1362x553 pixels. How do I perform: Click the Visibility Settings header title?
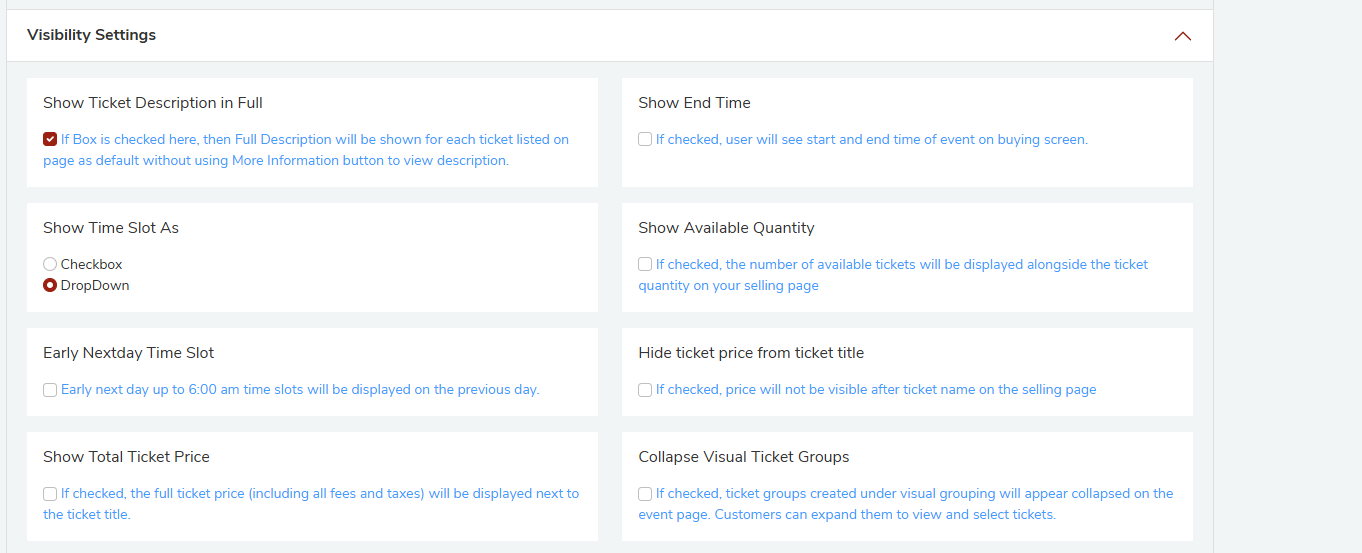pos(92,35)
